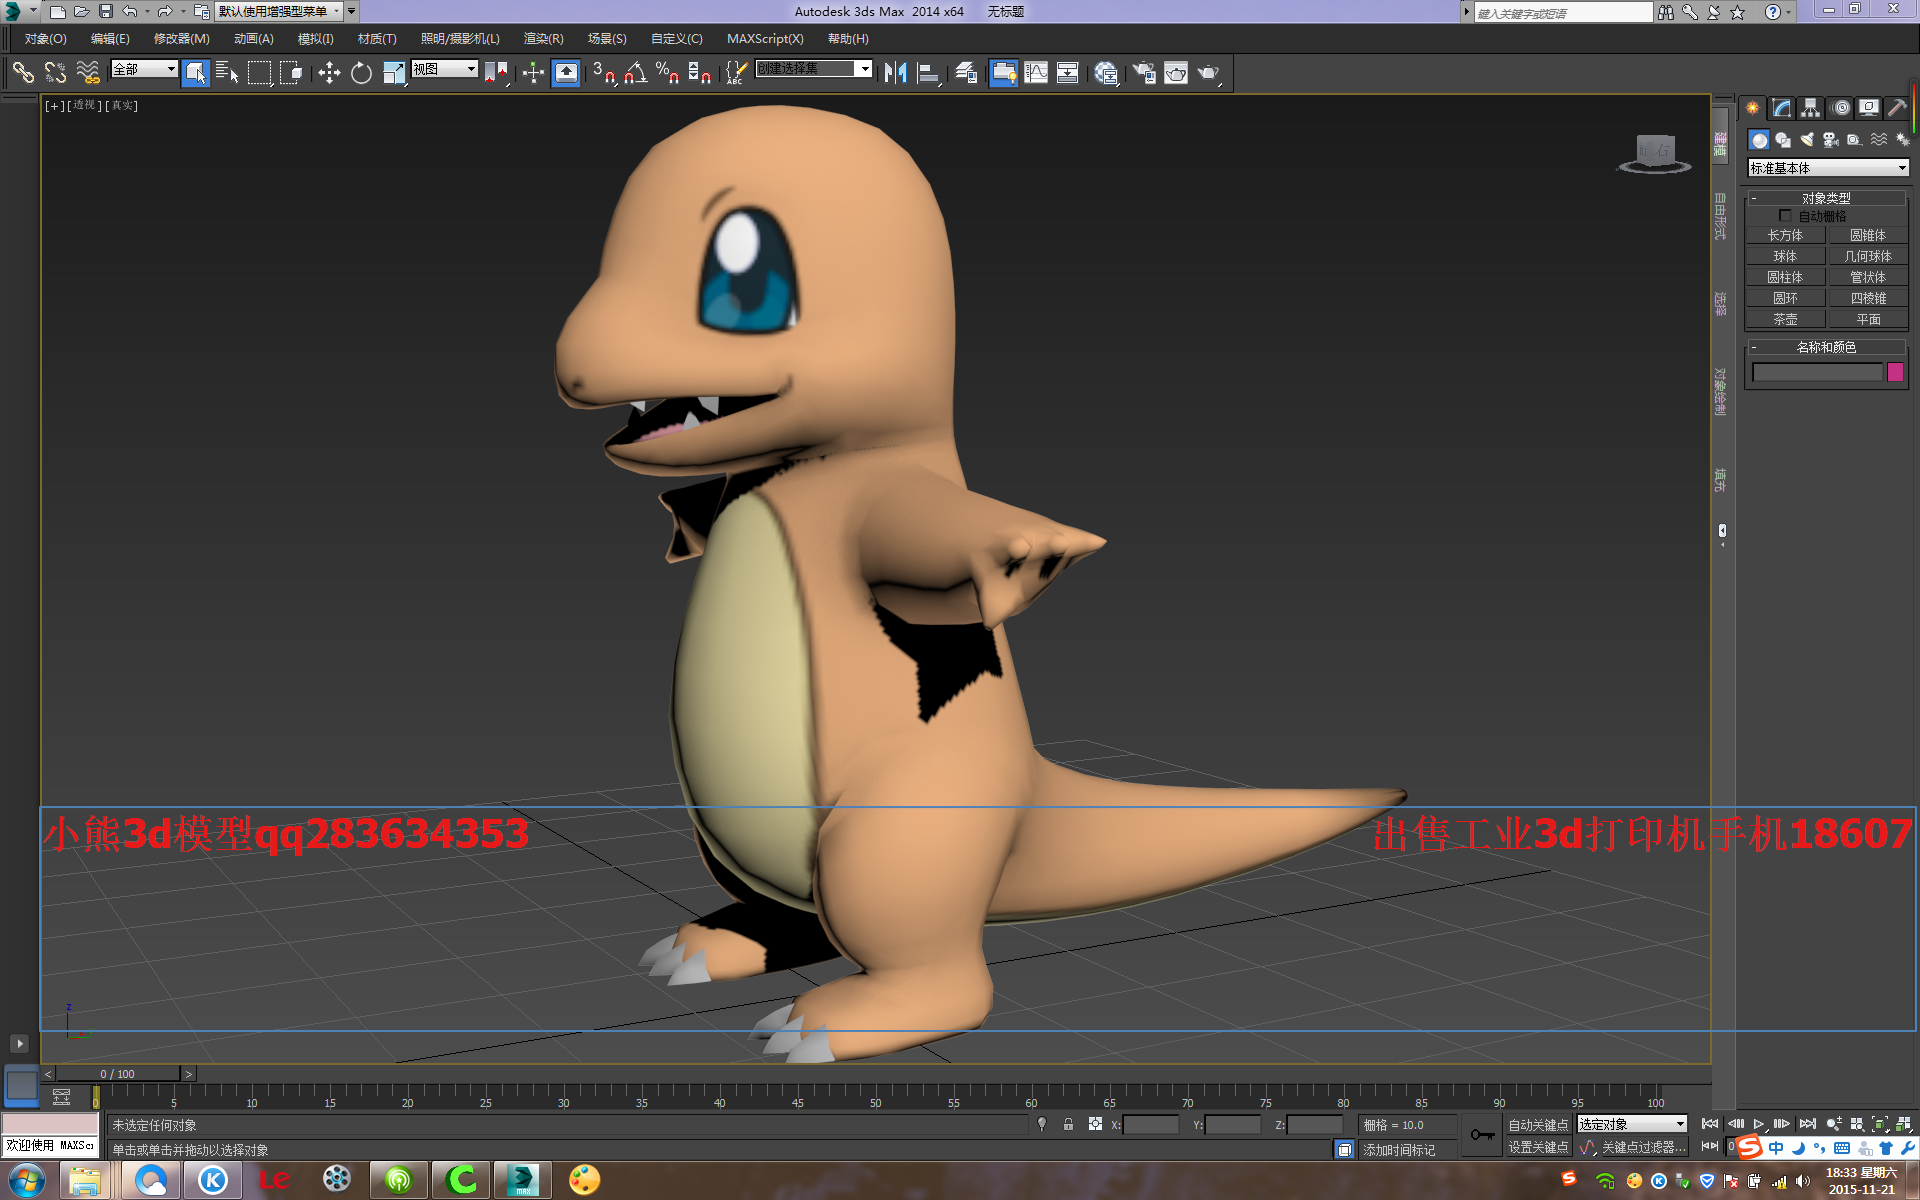Open the Material Editor
The height and width of the screenshot is (1200, 1920).
pyautogui.click(x=1106, y=72)
